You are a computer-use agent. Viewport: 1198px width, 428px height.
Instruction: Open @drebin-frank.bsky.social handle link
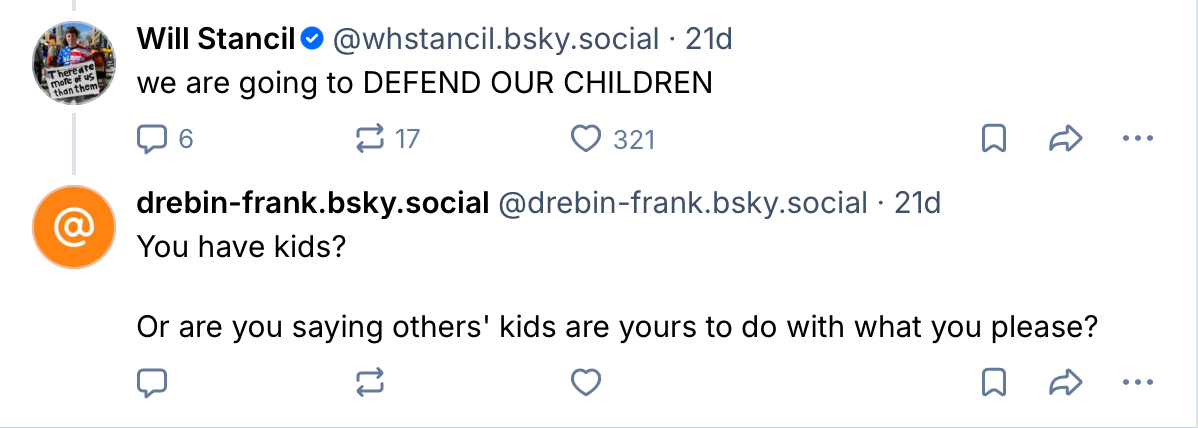tap(682, 204)
